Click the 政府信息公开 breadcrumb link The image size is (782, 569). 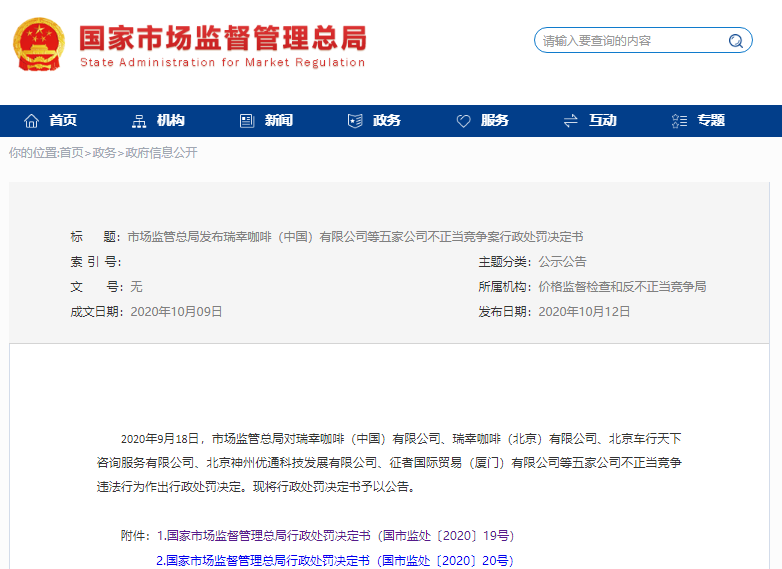(161, 153)
